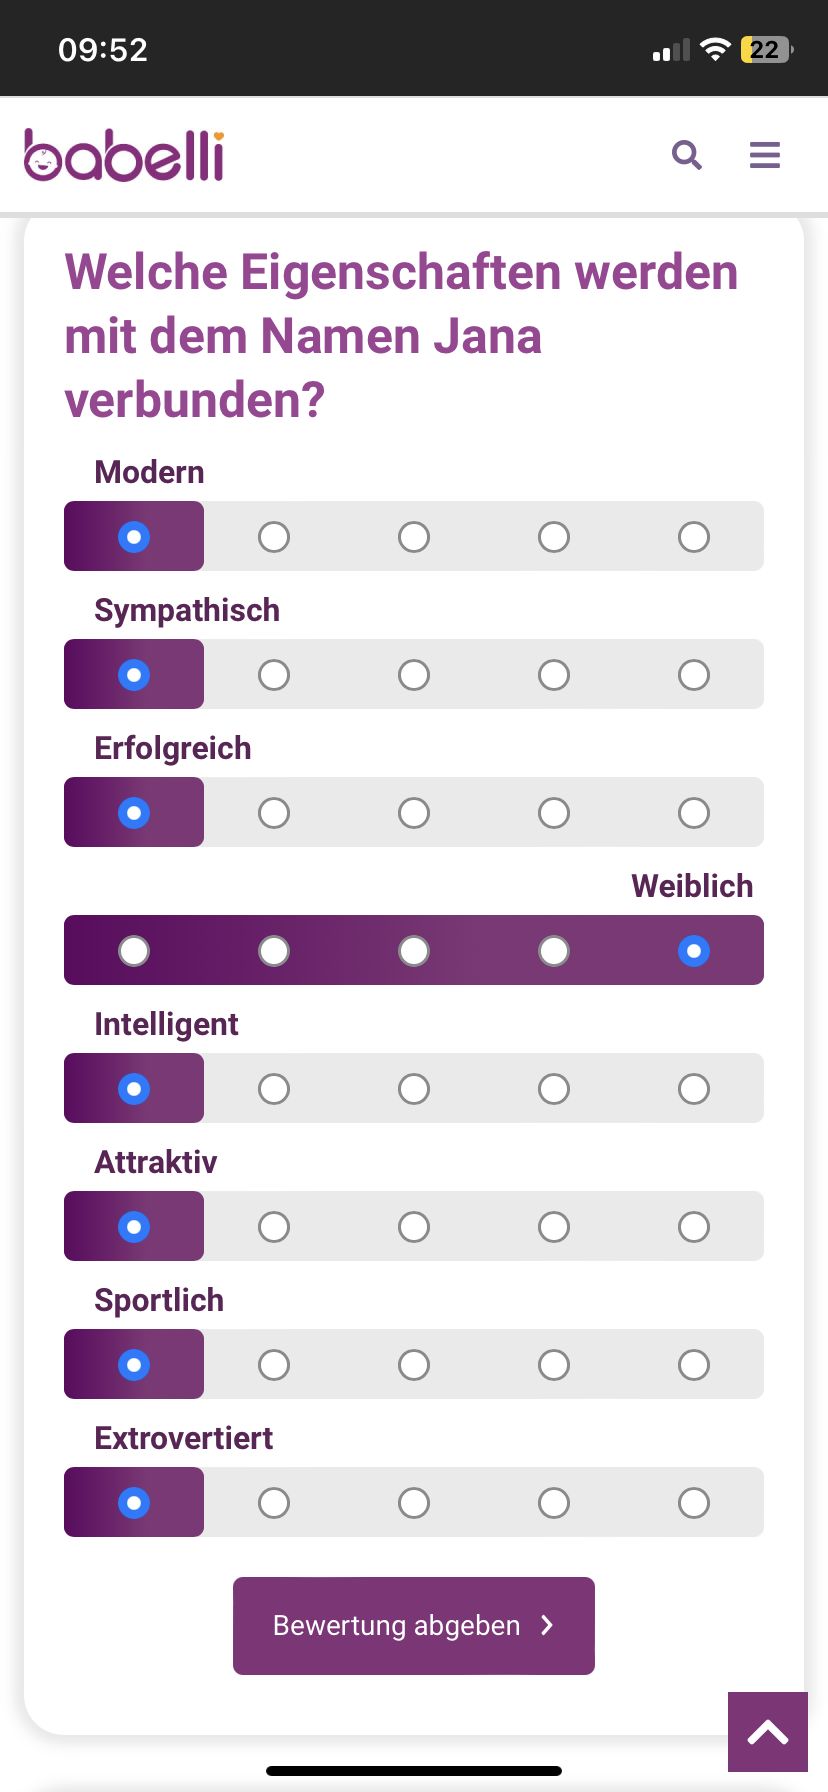Select the second Modern radio option
The width and height of the screenshot is (828, 1792).
pos(274,537)
